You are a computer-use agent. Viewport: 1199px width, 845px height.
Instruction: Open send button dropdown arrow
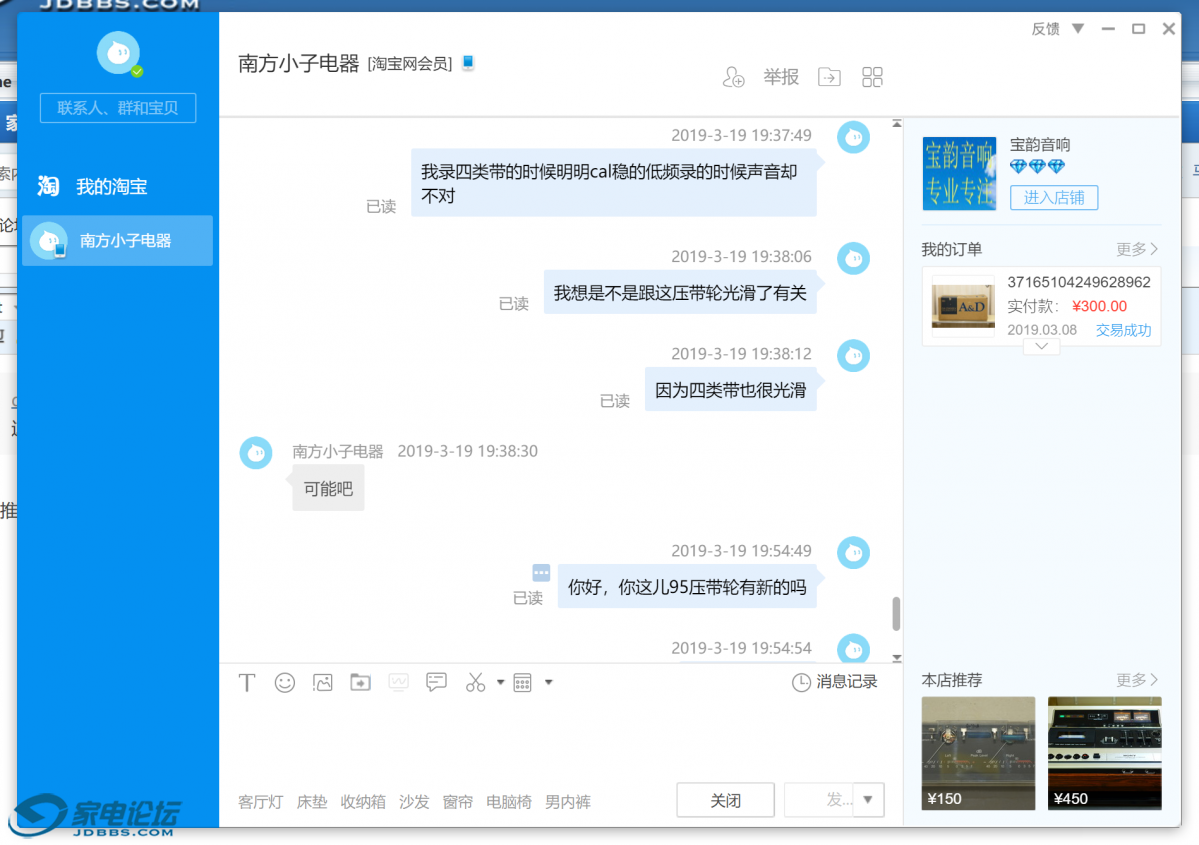coord(868,800)
